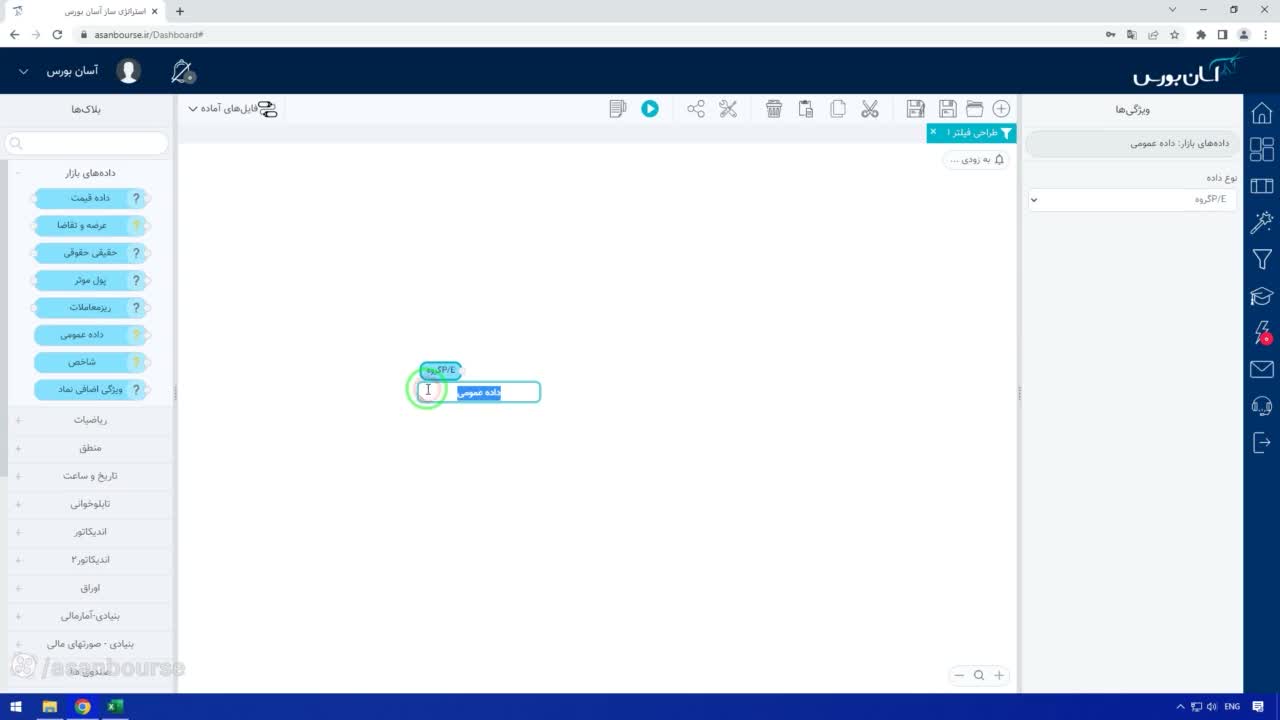
Task: Run the strategy with the blue play button
Action: point(650,108)
